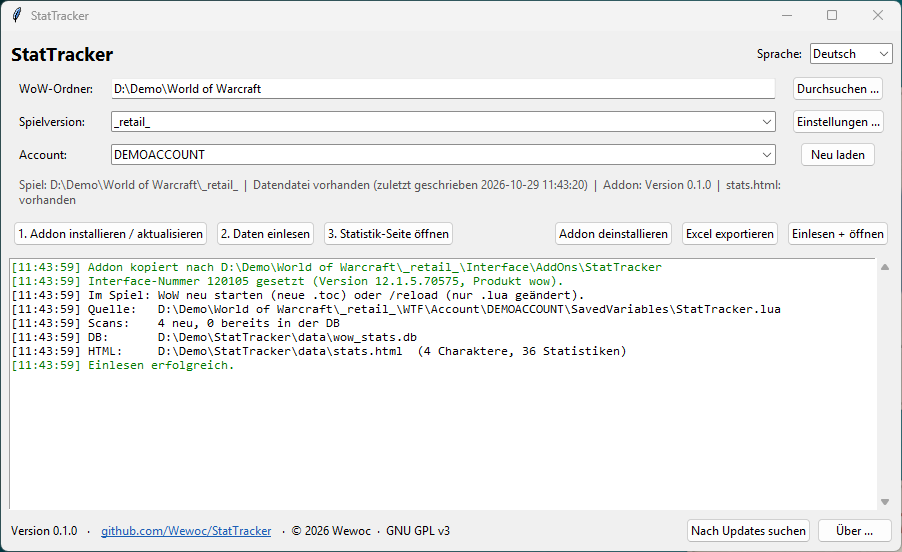Click the 'Version 0.1.0' footer text

tap(44, 531)
